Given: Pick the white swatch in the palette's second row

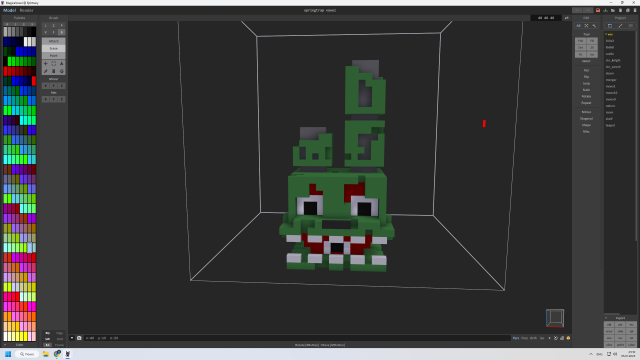Looking at the screenshot, I should (x=26, y=41).
